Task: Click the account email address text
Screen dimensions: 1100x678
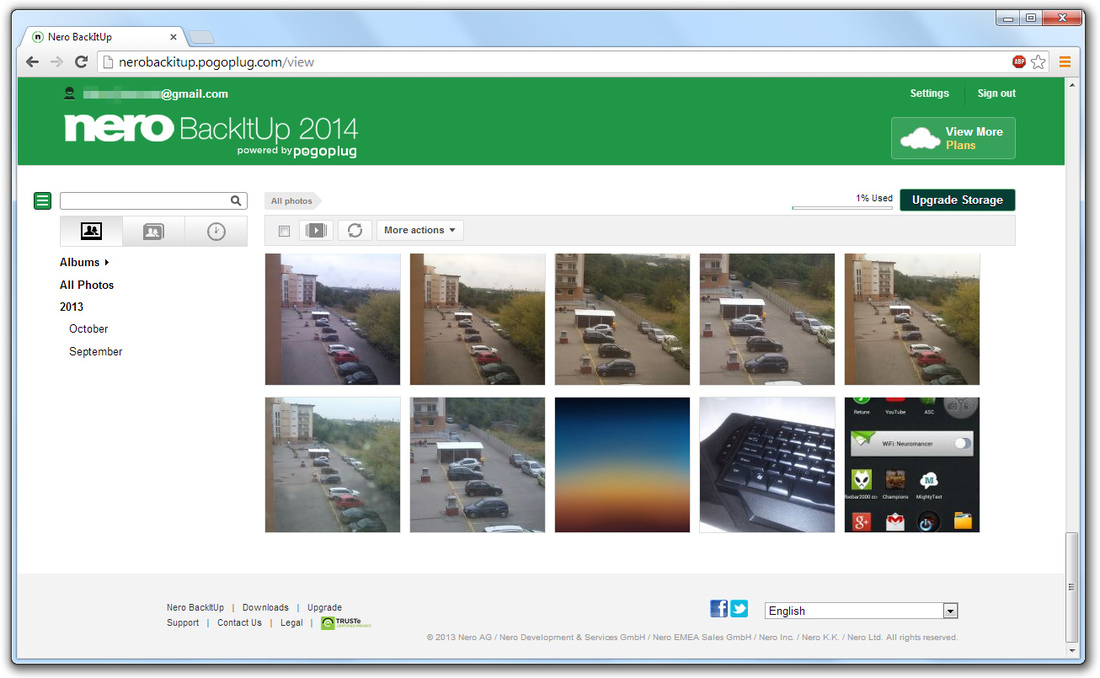Action: pyautogui.click(x=156, y=93)
